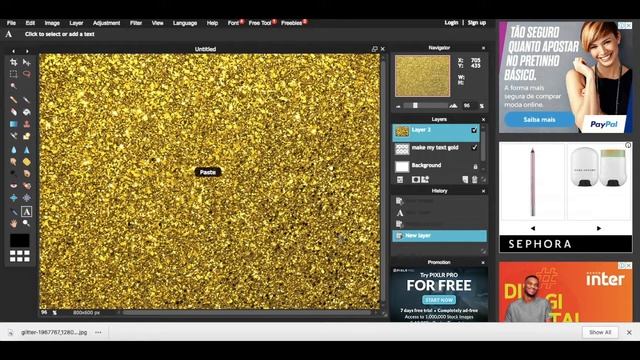Select the Marquee selection tool

pos(13,74)
